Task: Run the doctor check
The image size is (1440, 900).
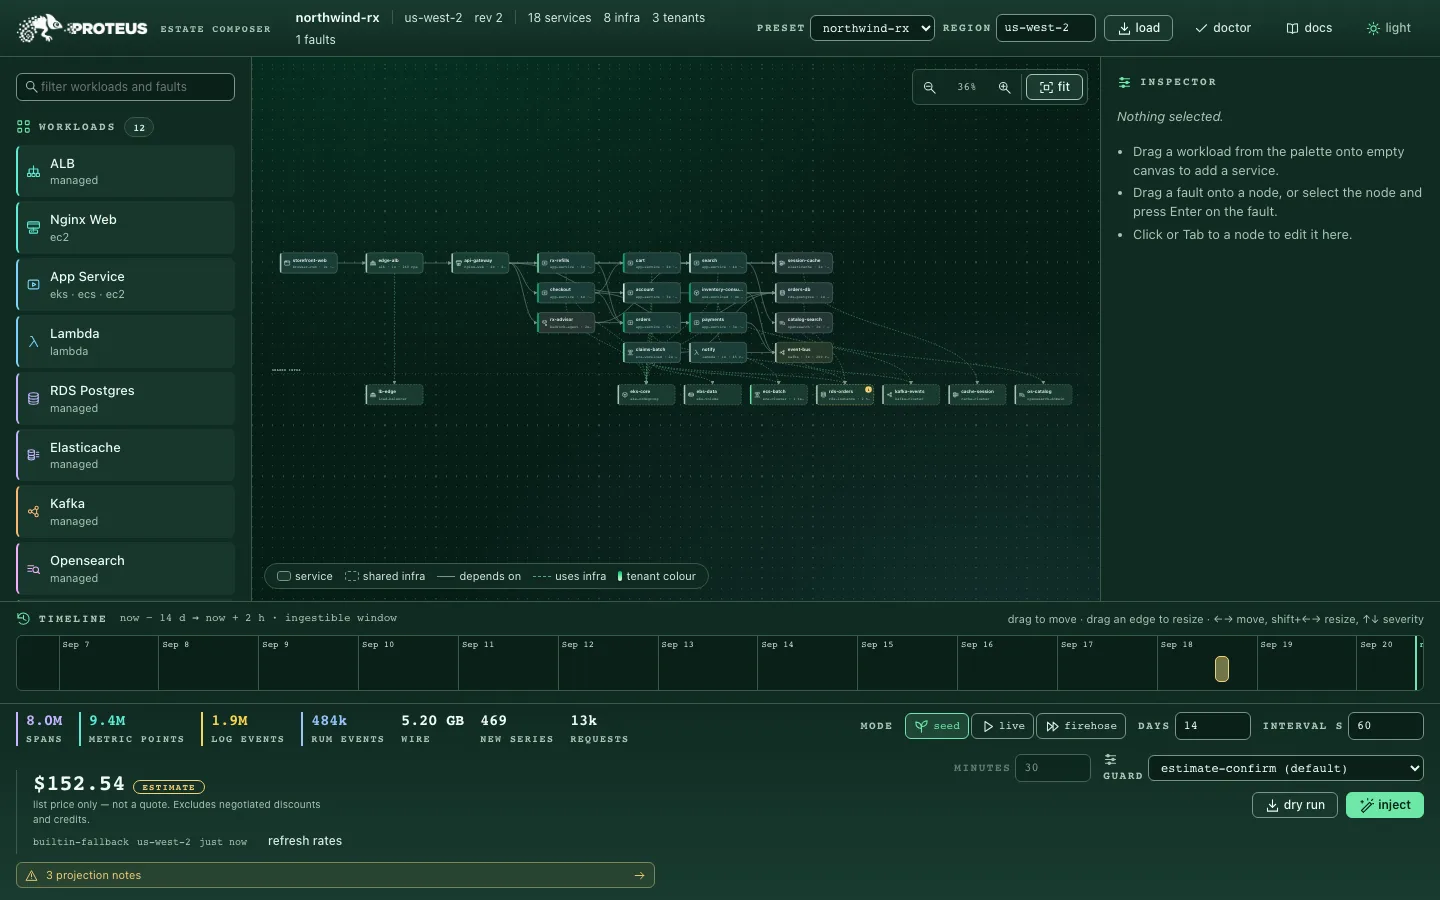Action: (x=1223, y=28)
